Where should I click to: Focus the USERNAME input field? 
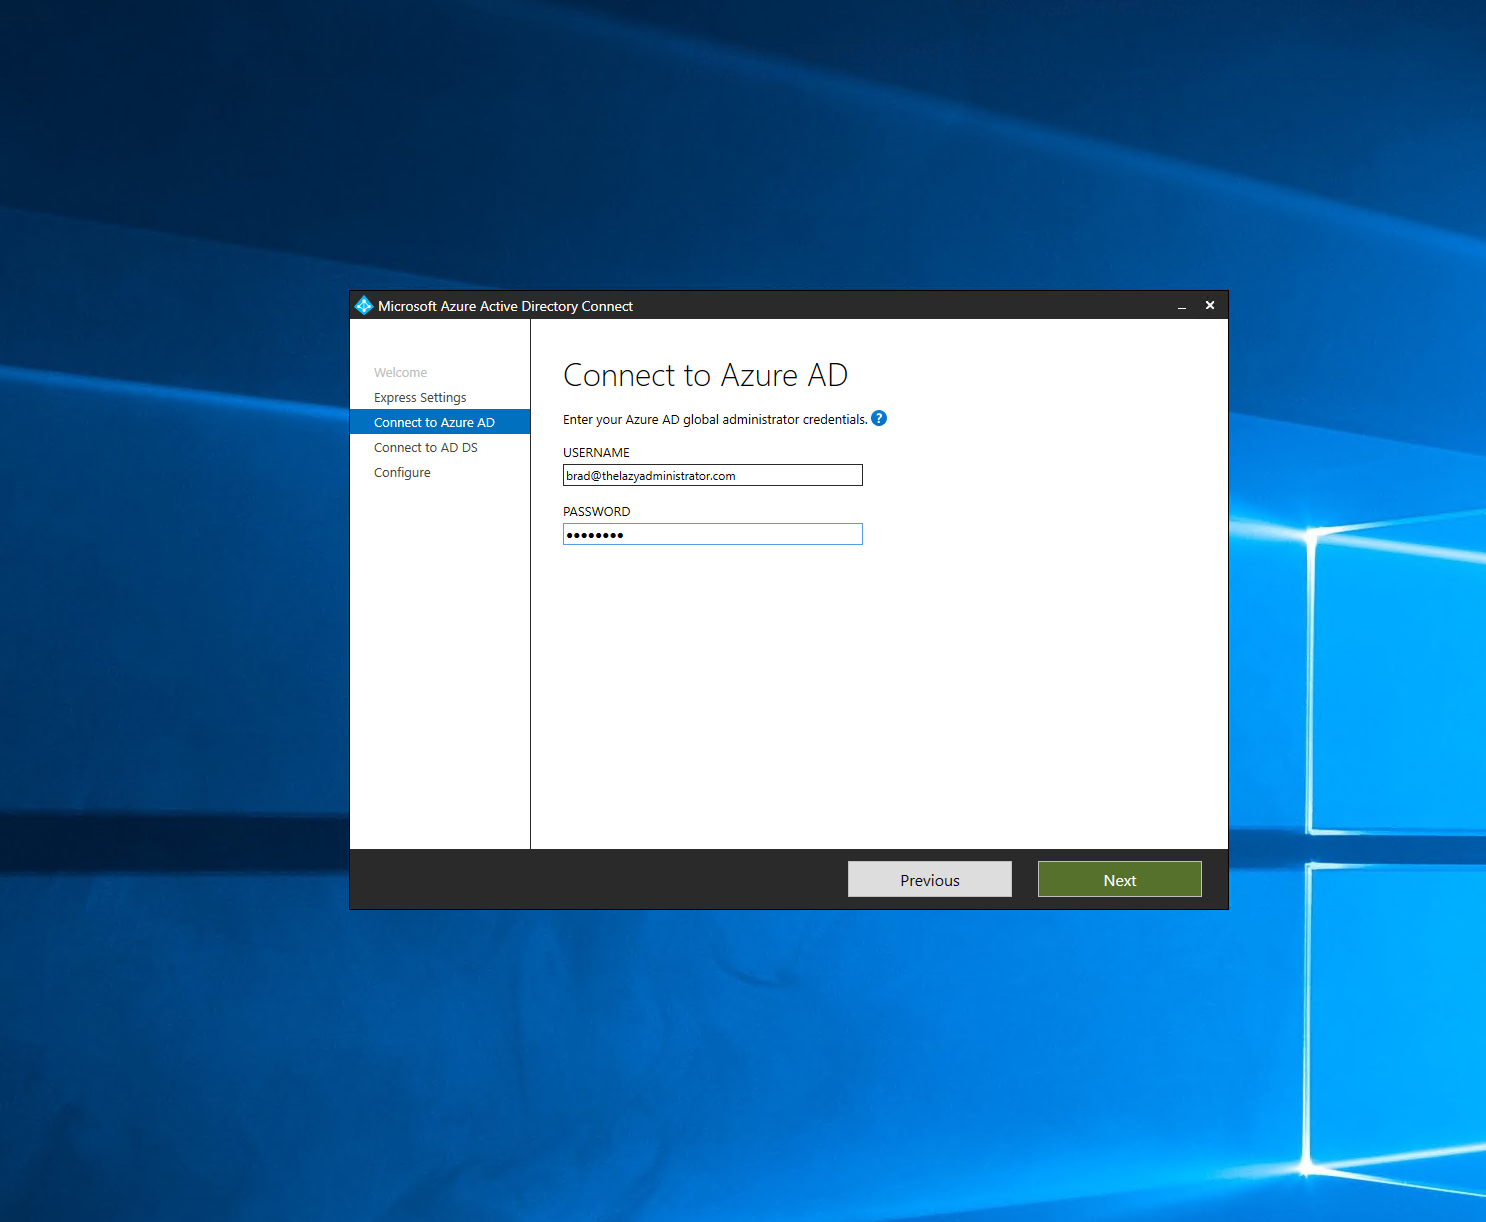pos(713,475)
